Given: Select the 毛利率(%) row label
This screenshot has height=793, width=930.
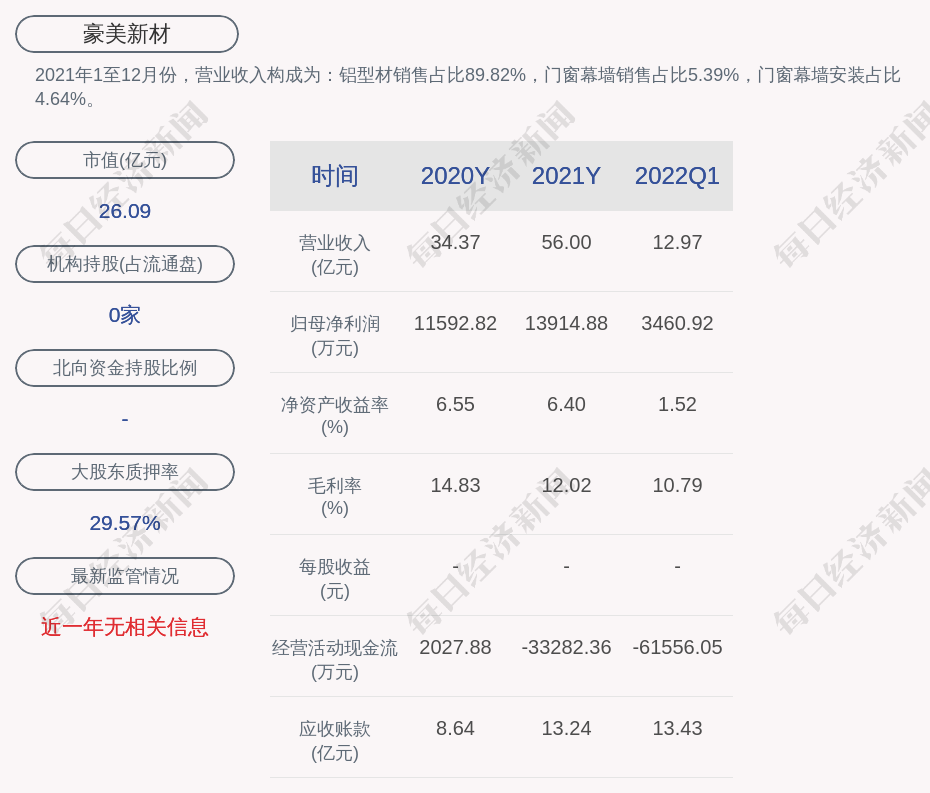Looking at the screenshot, I should click(x=335, y=496).
